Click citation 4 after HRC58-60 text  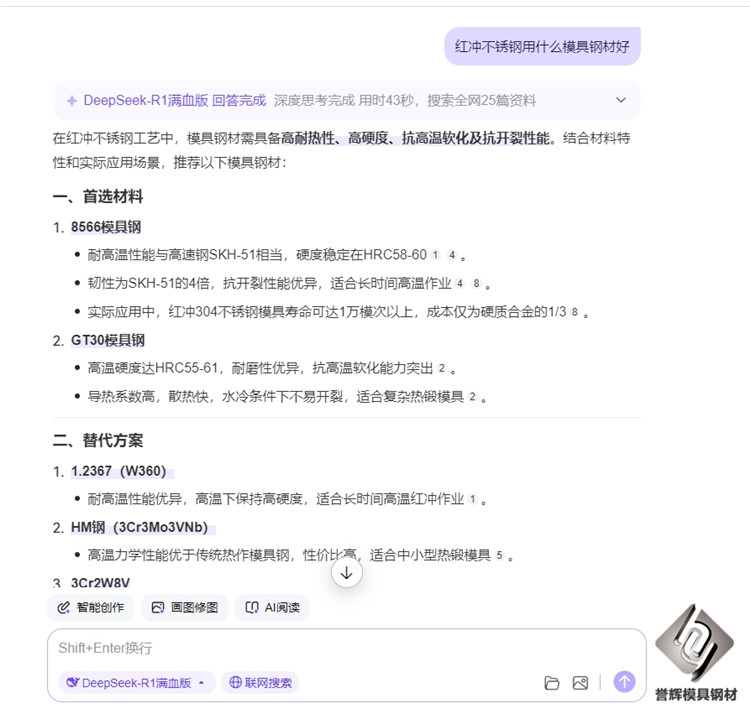451,255
